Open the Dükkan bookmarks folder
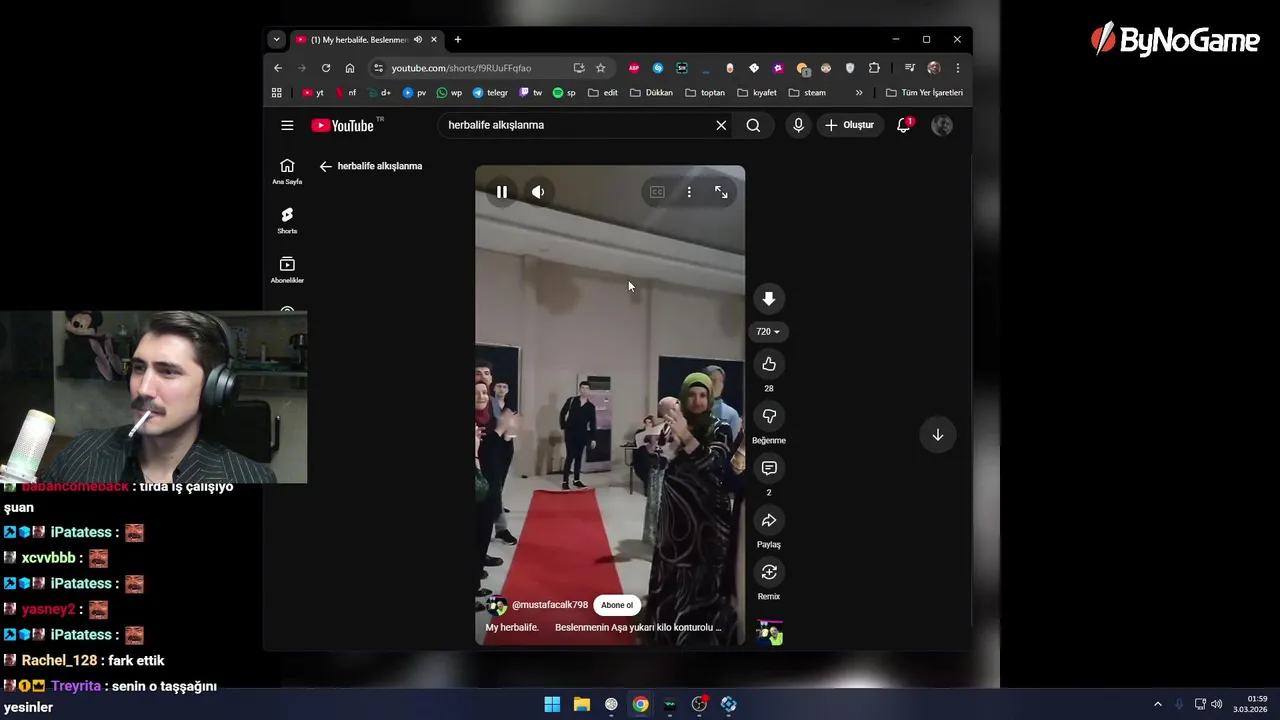The image size is (1280, 720). pos(651,93)
